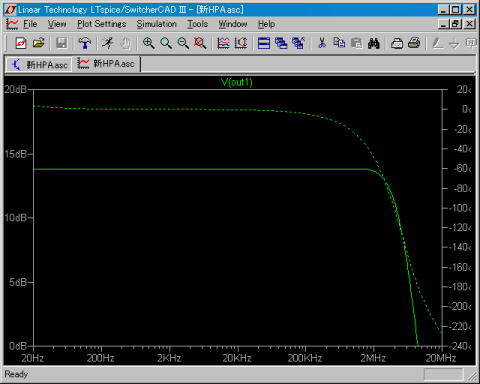This screenshot has width=480, height=384.
Task: Click the -60° phase axis label
Action: 463,169
